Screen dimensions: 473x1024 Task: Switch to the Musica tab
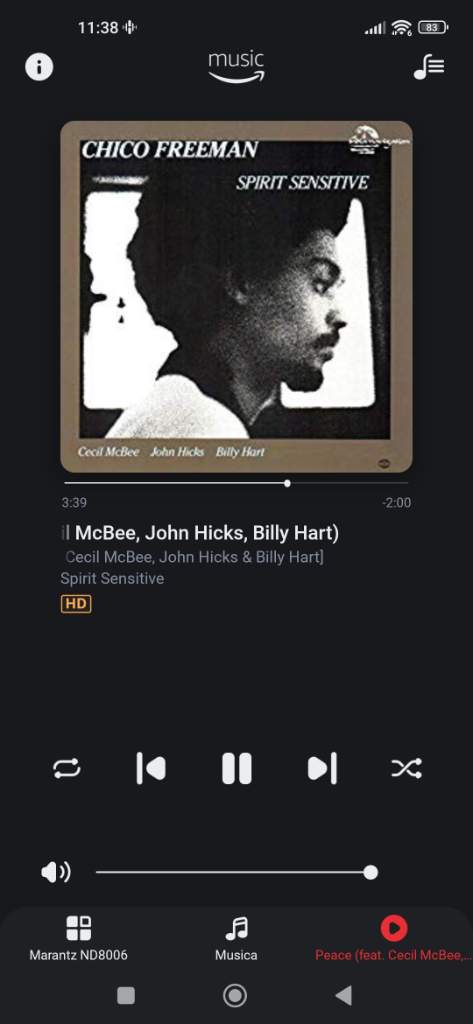(x=236, y=938)
